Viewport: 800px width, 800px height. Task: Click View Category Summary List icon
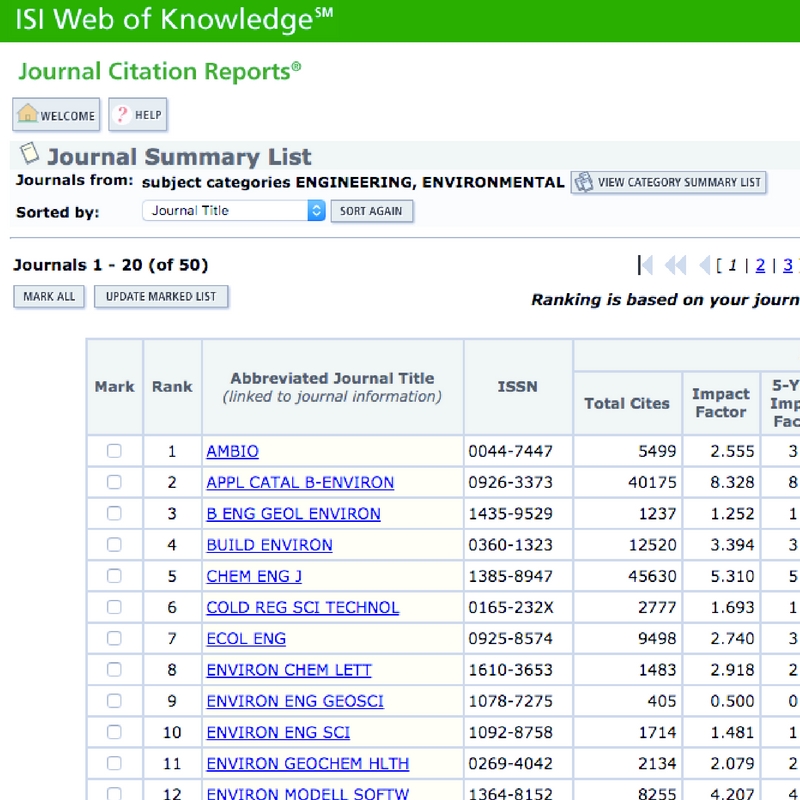(x=583, y=182)
